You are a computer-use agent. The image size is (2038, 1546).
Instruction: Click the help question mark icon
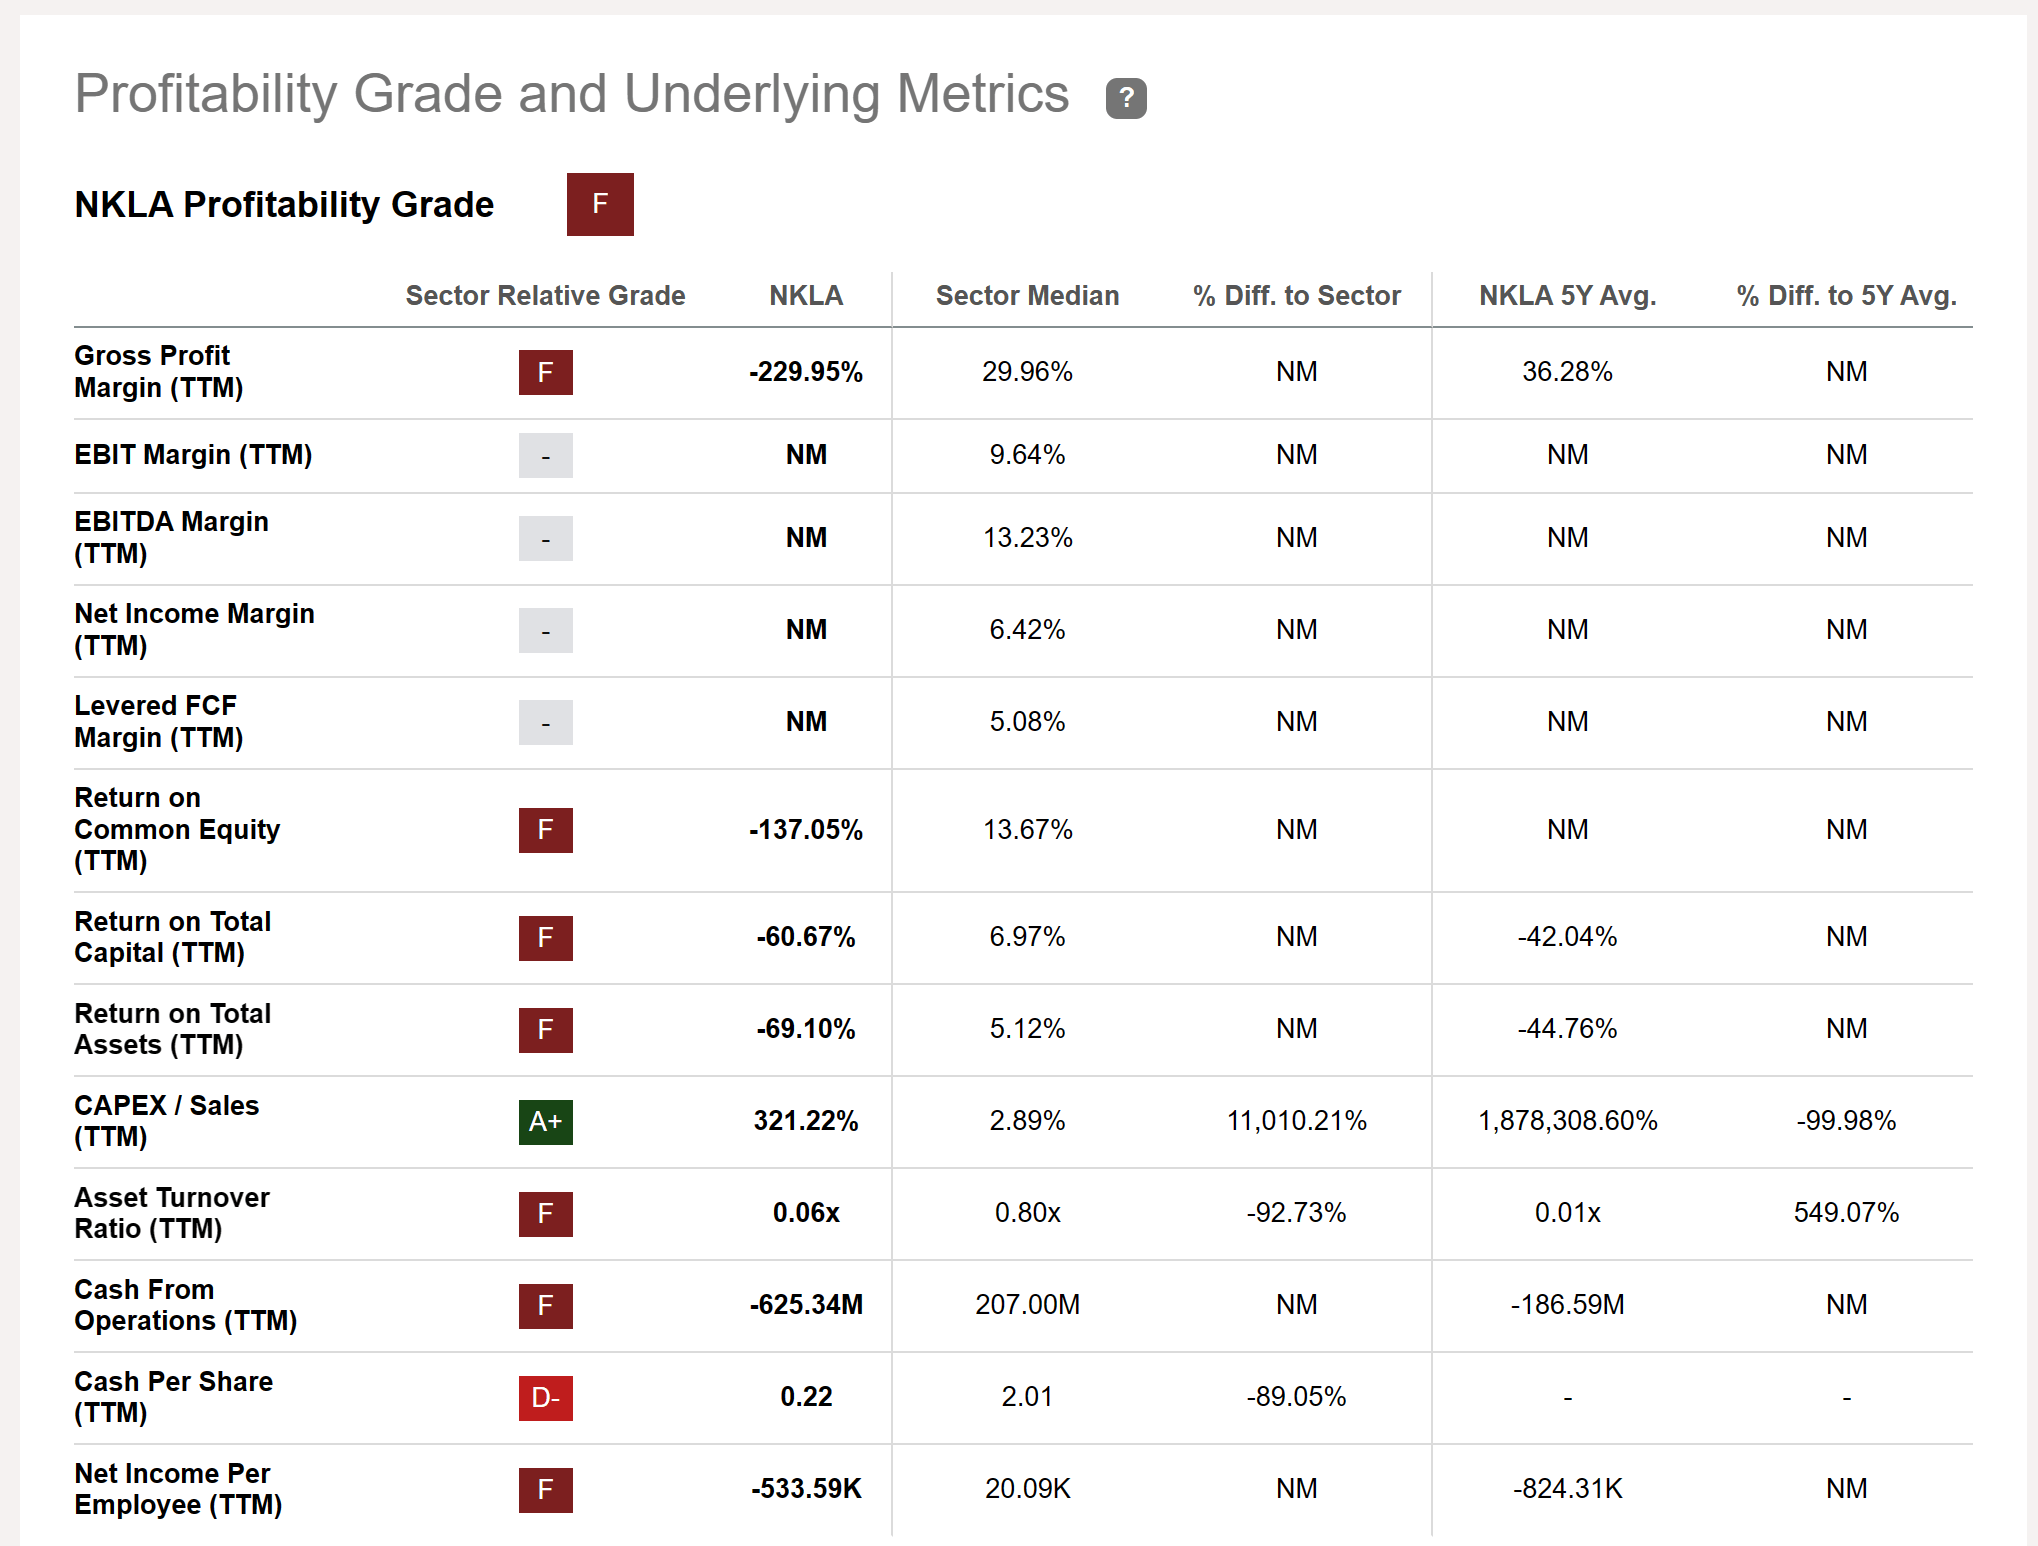pos(1125,98)
